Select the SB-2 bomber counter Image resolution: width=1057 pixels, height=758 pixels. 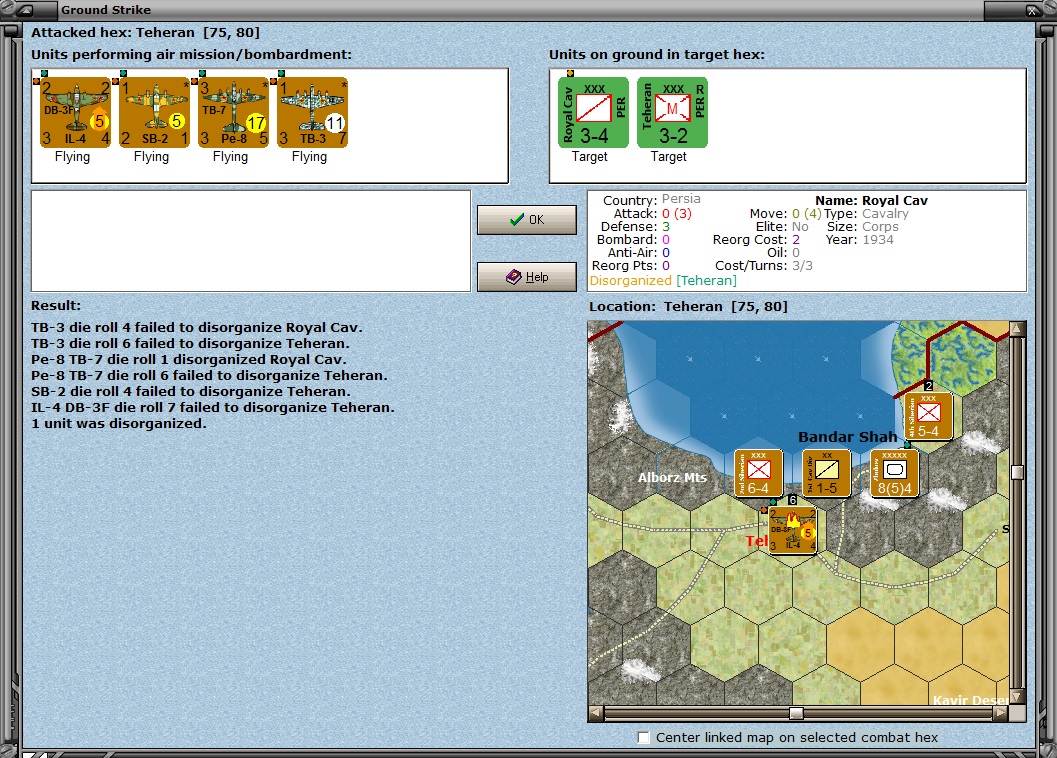(154, 112)
